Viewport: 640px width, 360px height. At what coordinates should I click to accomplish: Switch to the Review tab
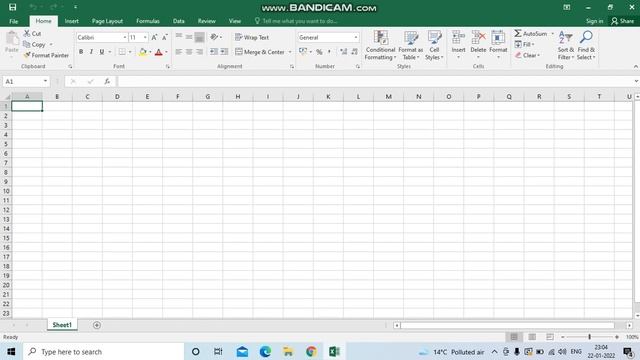click(207, 21)
